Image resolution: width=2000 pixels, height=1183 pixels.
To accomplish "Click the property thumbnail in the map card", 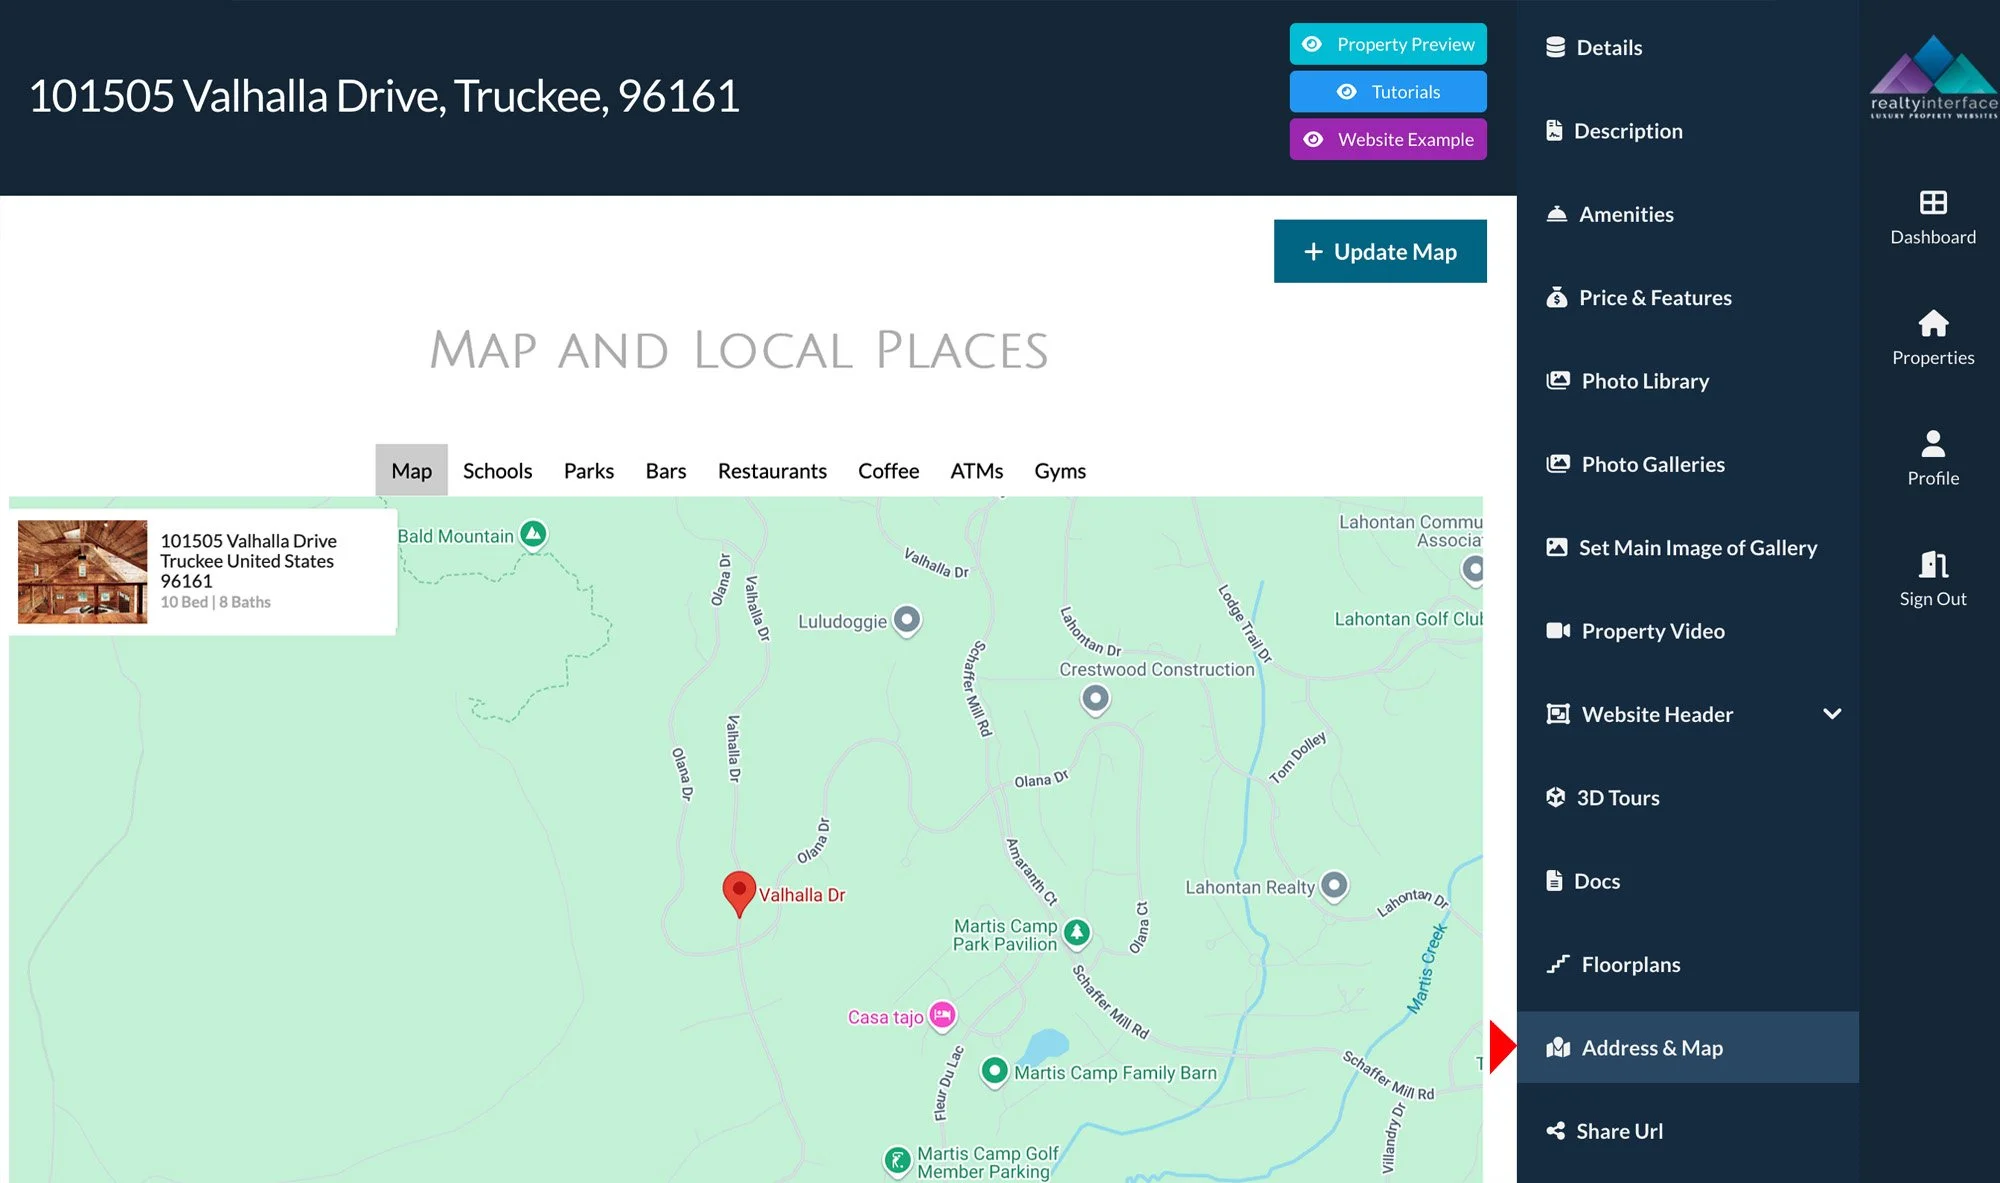I will [82, 570].
